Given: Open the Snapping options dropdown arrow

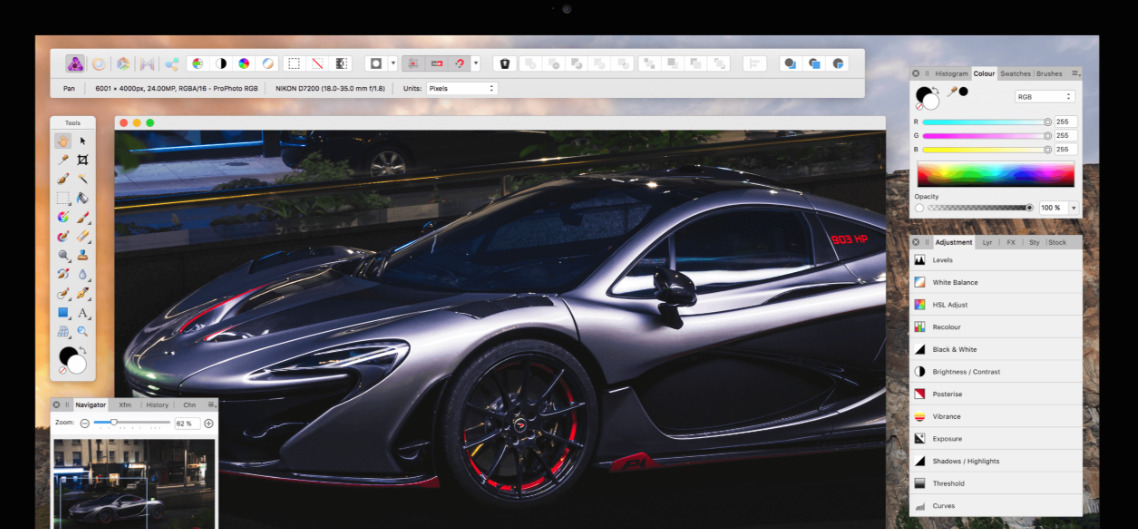Looking at the screenshot, I should pos(476,64).
